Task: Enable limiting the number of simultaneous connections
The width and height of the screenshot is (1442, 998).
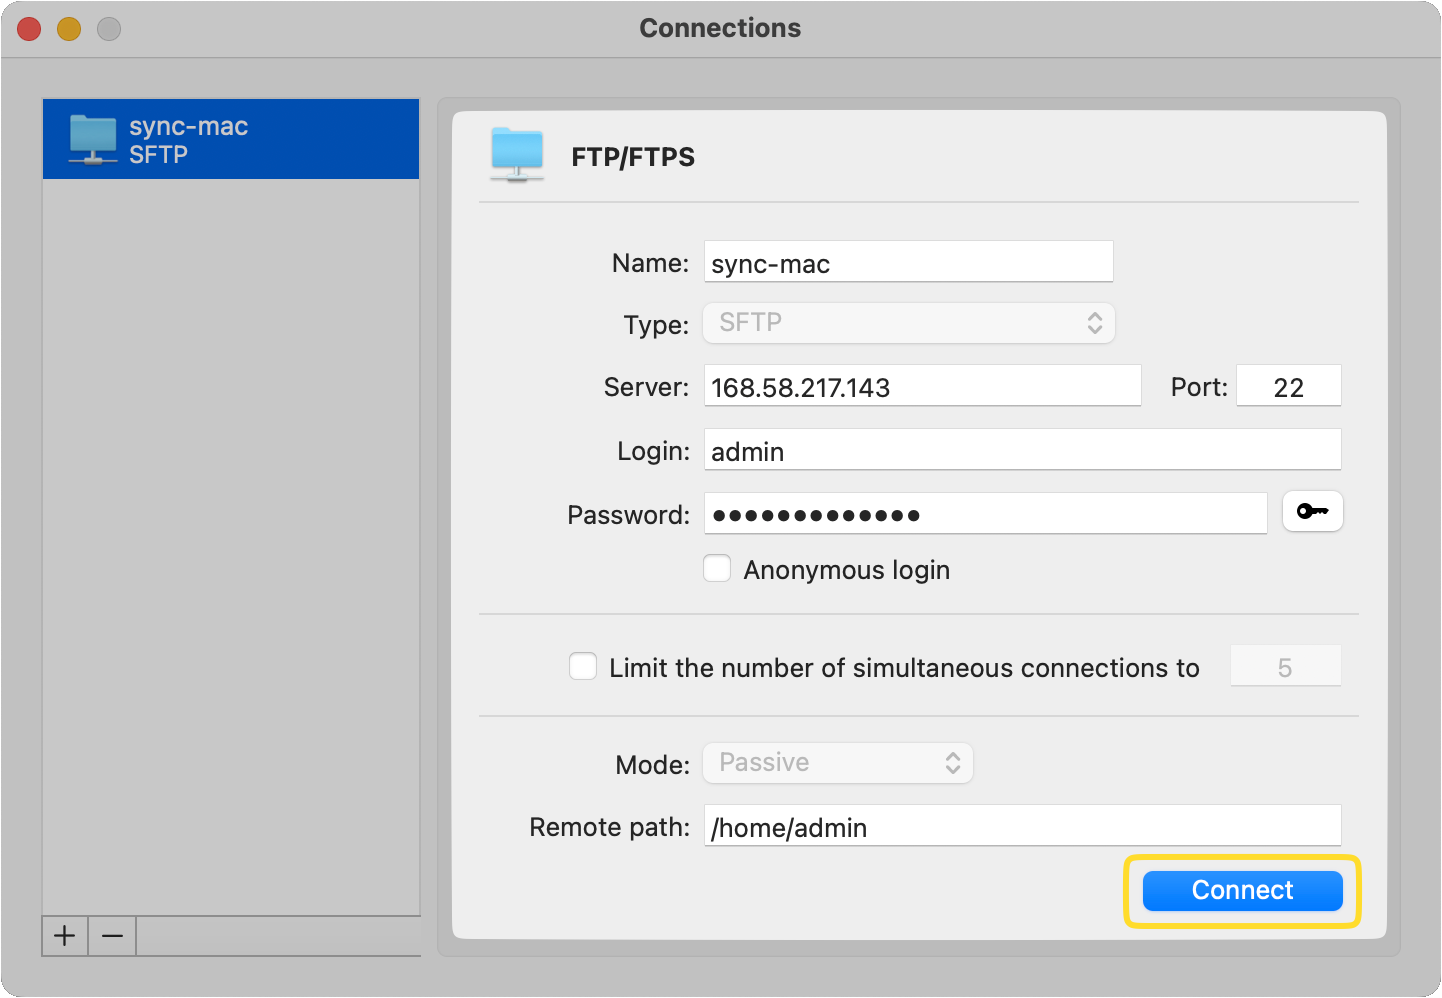Action: pyautogui.click(x=583, y=665)
